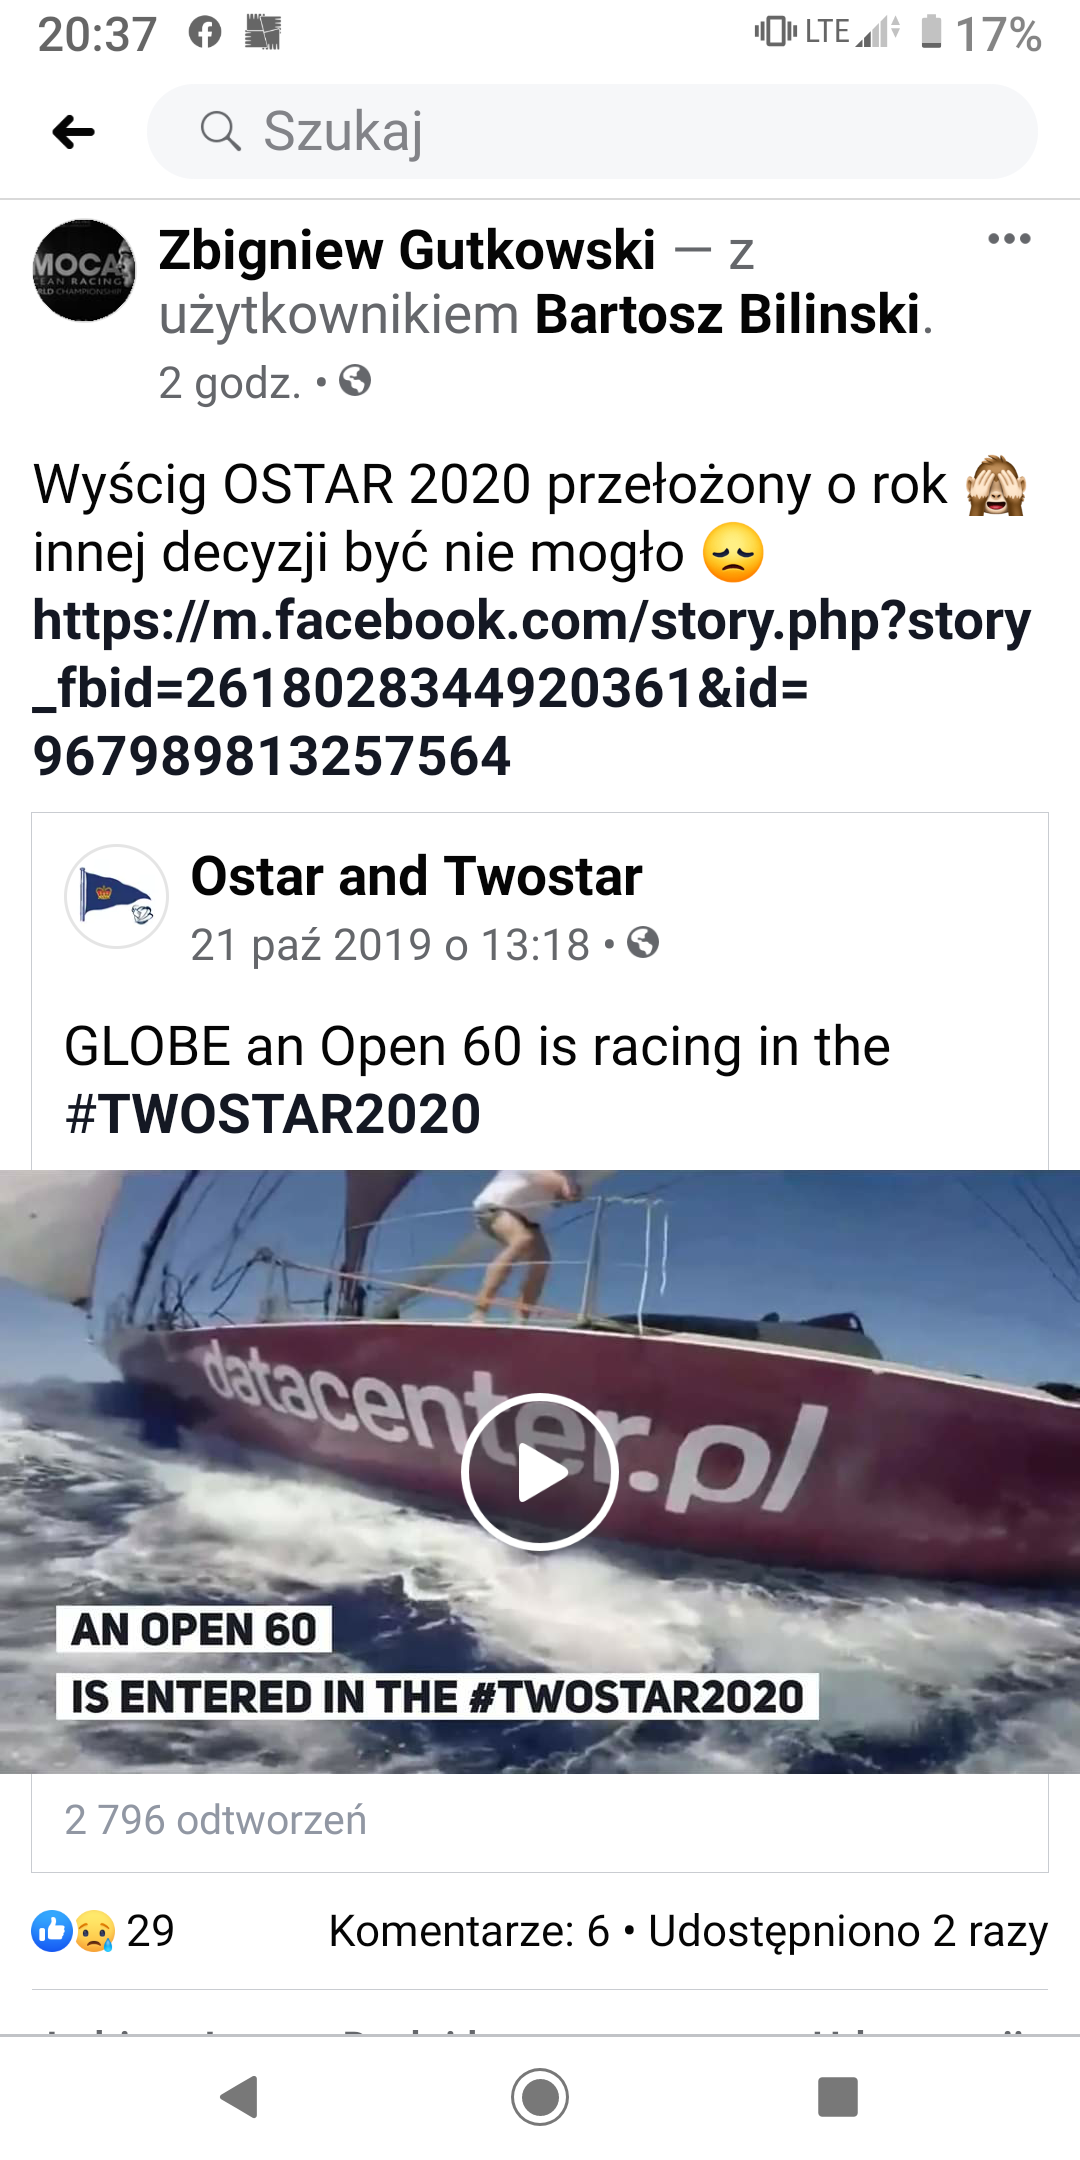Image resolution: width=1080 pixels, height=2160 pixels.
Task: Play the datacenter.pl boat video
Action: coord(540,1471)
